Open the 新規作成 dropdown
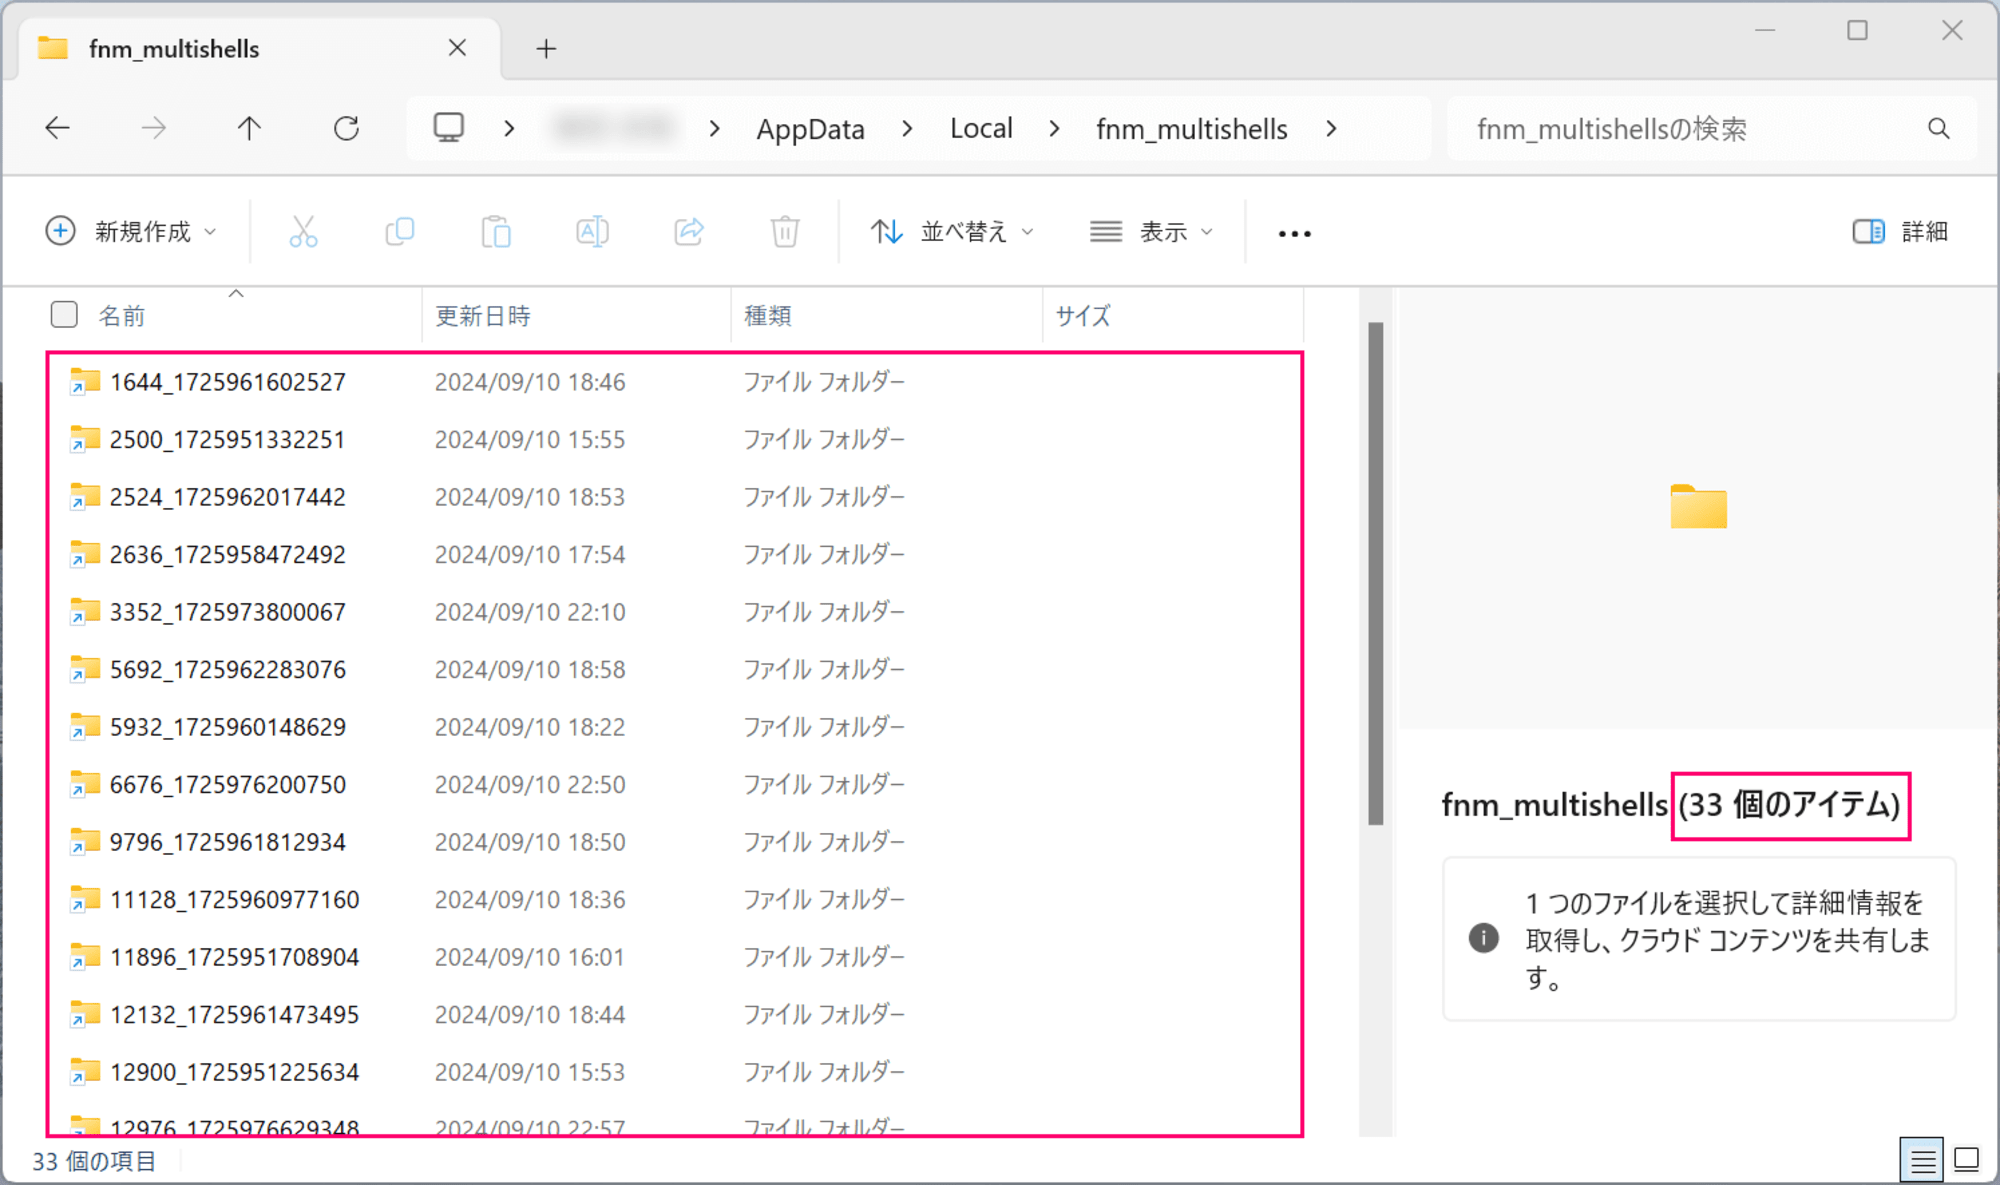Screen dimensions: 2000x1185 coord(131,232)
